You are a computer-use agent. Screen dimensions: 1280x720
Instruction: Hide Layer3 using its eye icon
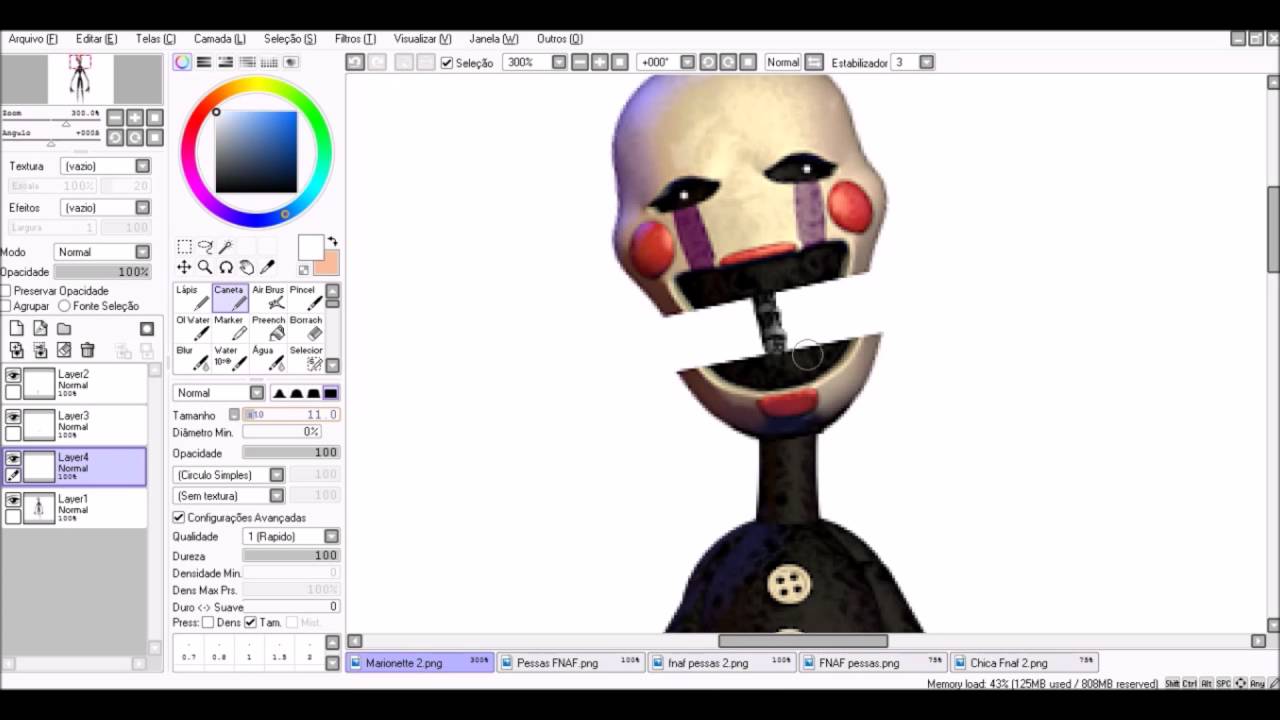pos(13,417)
